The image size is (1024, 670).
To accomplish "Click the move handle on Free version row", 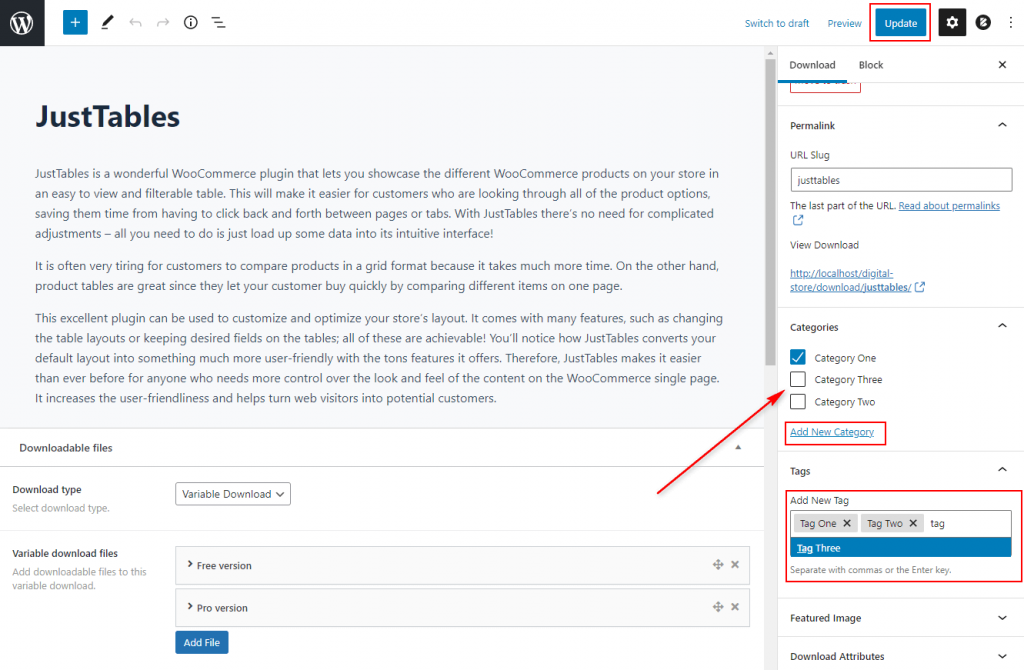I will click(x=718, y=565).
